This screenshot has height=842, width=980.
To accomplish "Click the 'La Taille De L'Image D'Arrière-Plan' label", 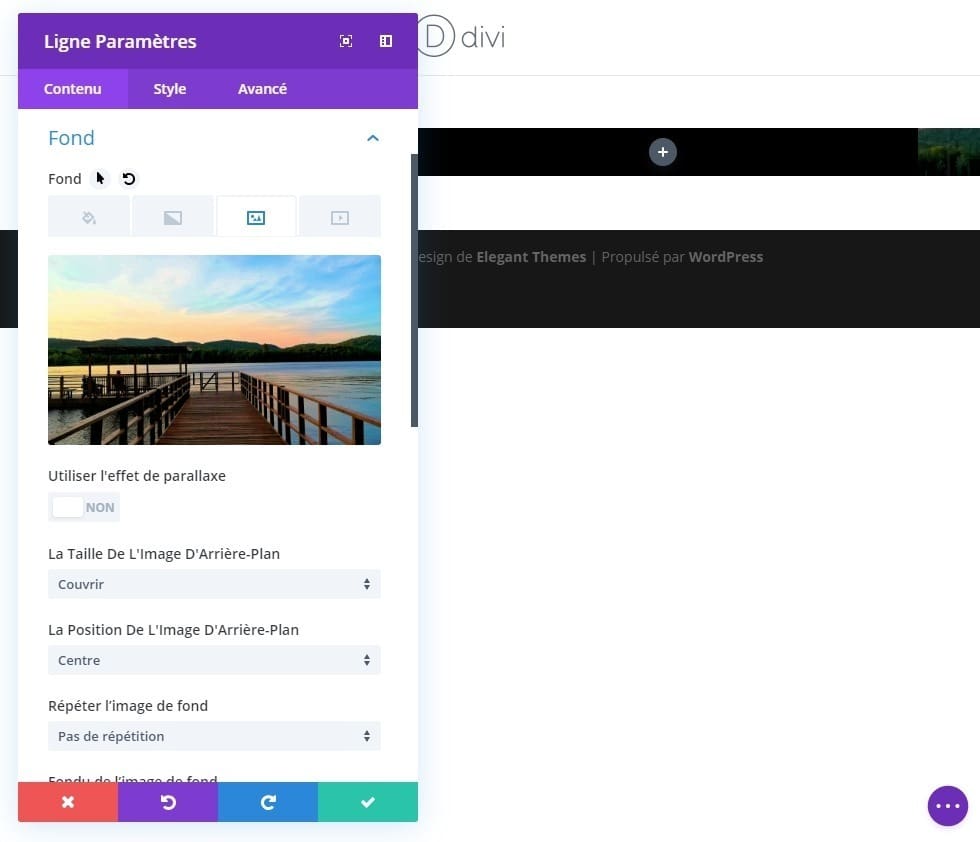I will (x=164, y=554).
